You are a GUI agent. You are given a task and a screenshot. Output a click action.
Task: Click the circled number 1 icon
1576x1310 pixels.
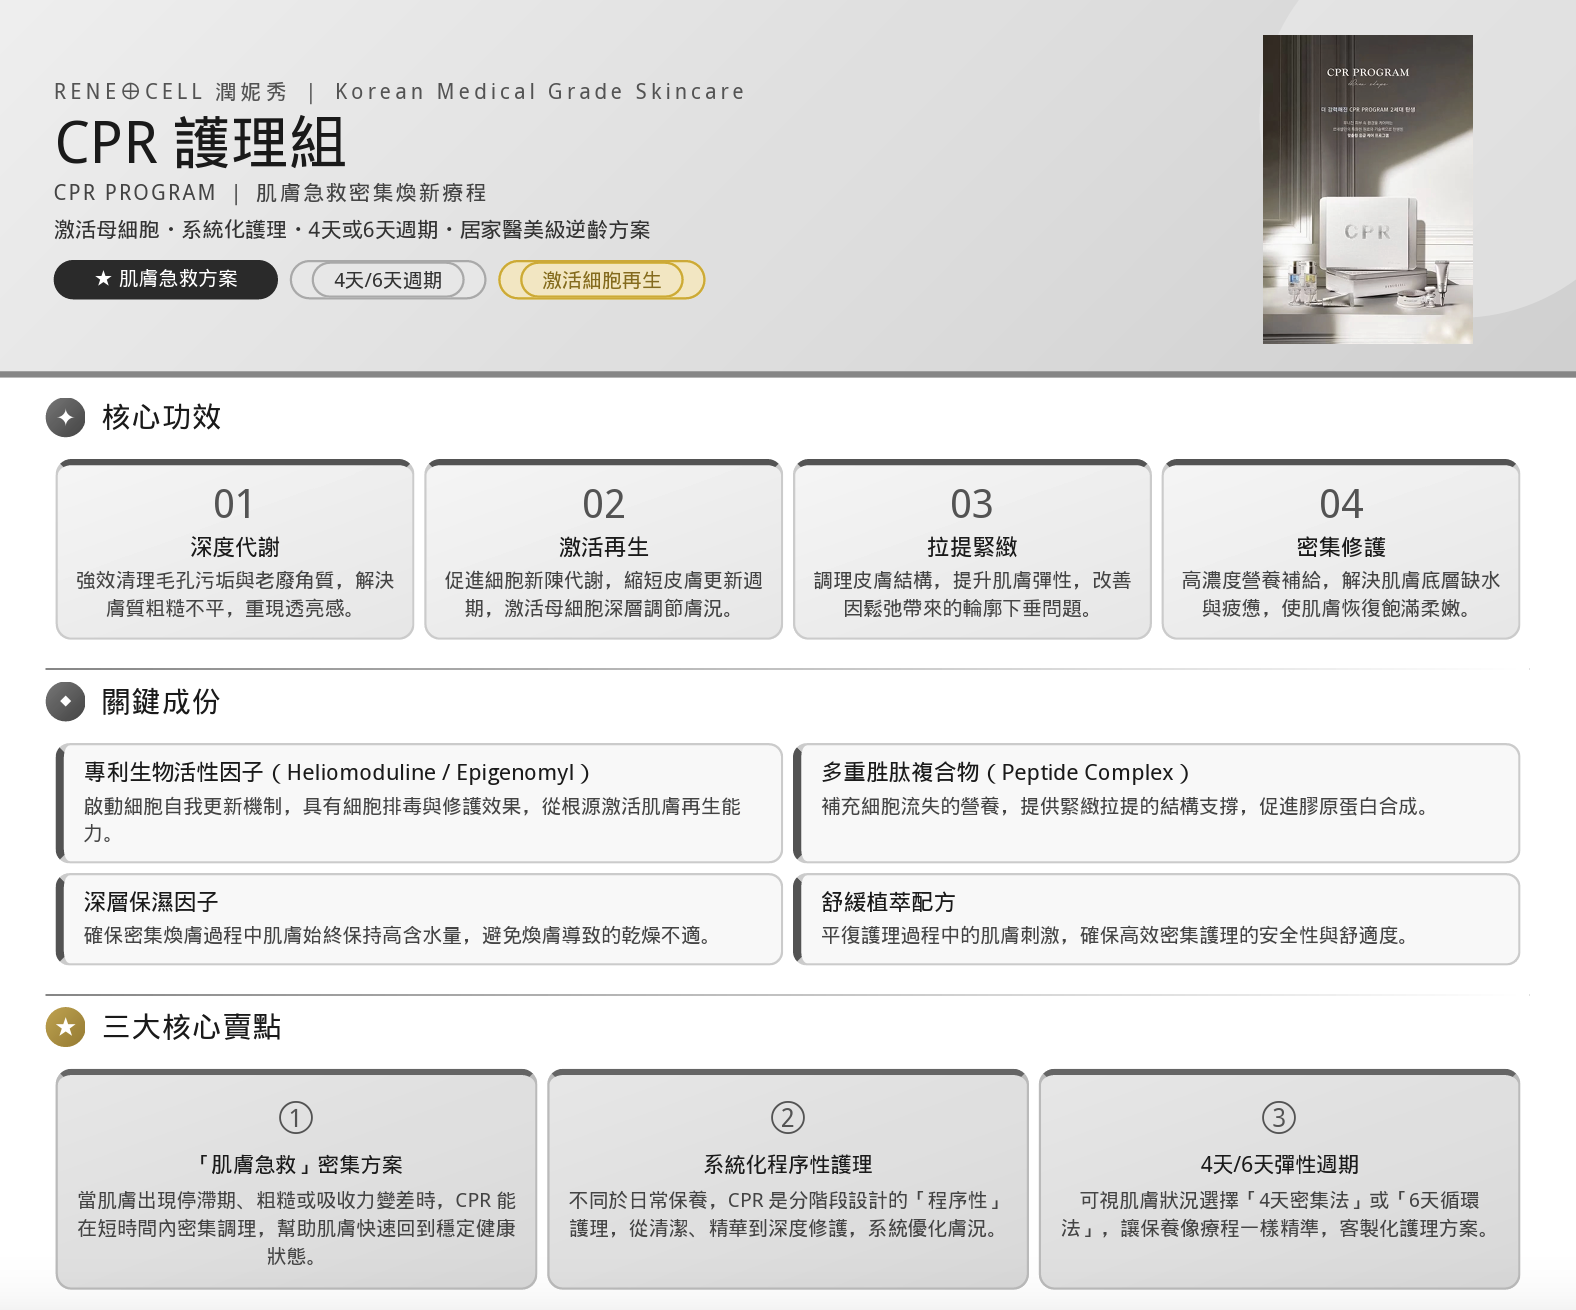tap(296, 1117)
